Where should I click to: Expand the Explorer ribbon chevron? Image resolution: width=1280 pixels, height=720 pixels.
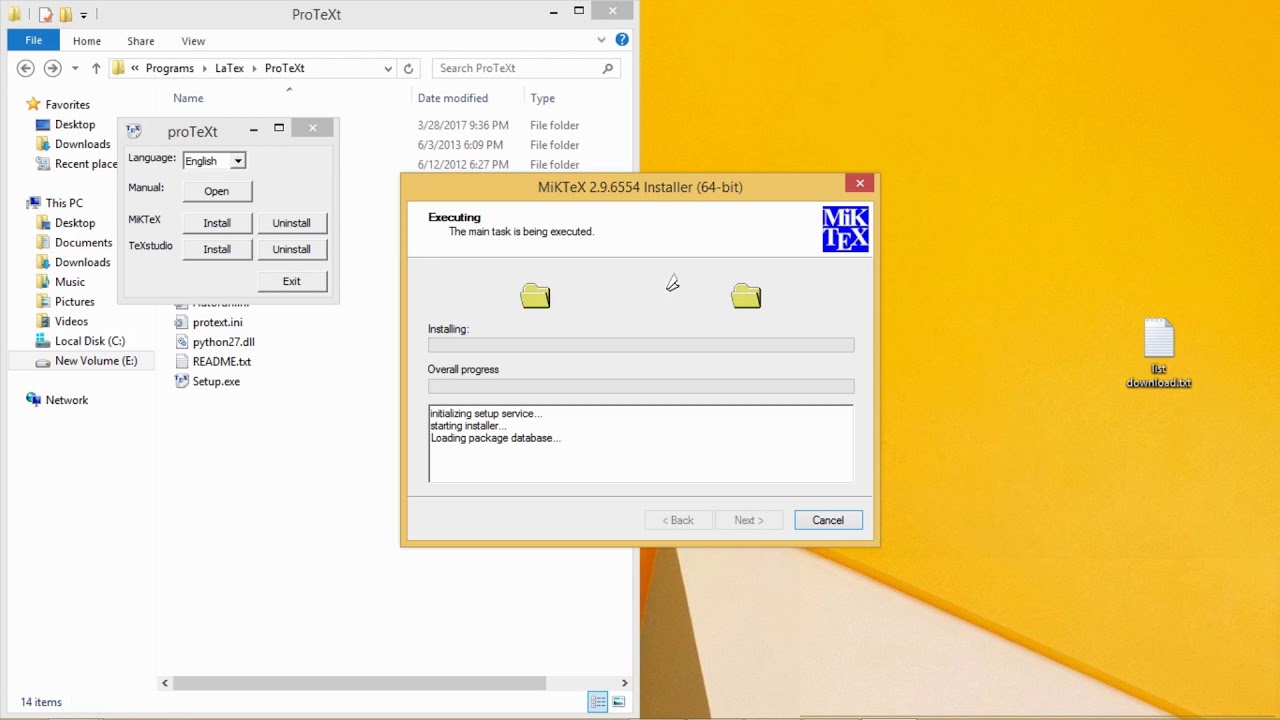[601, 40]
